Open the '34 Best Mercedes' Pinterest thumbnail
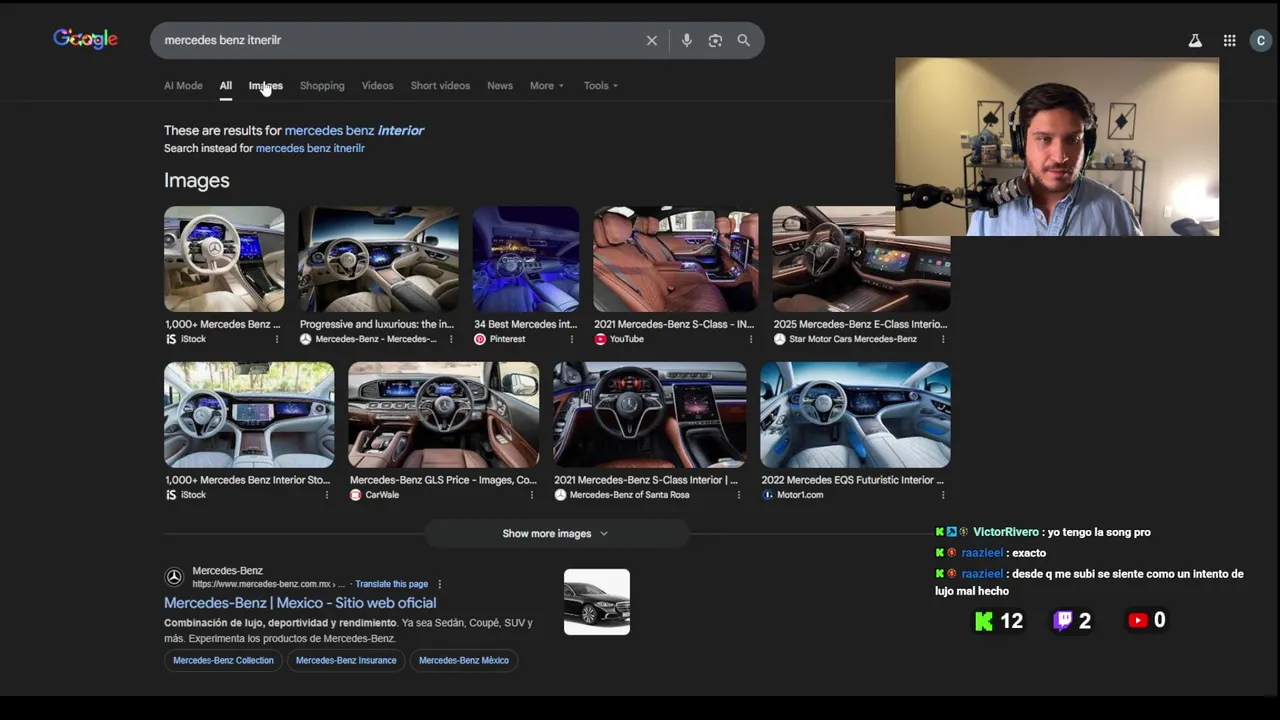Viewport: 1280px width, 720px height. (x=526, y=259)
